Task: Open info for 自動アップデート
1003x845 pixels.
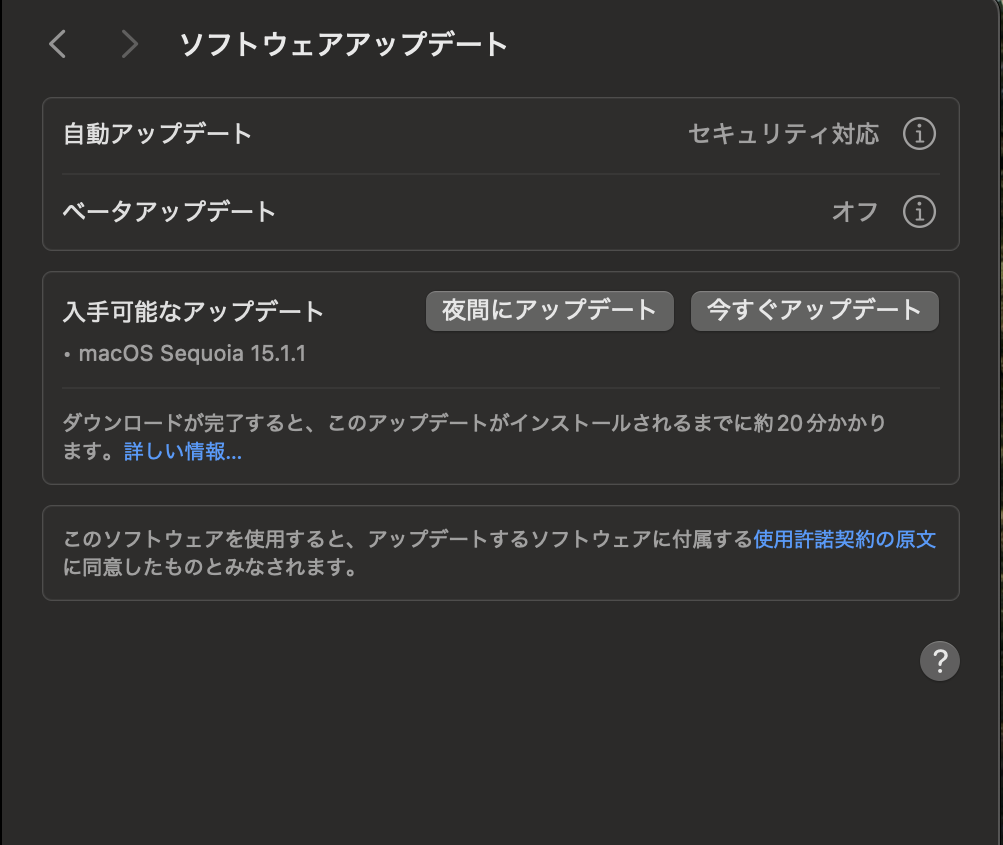Action: [x=919, y=133]
